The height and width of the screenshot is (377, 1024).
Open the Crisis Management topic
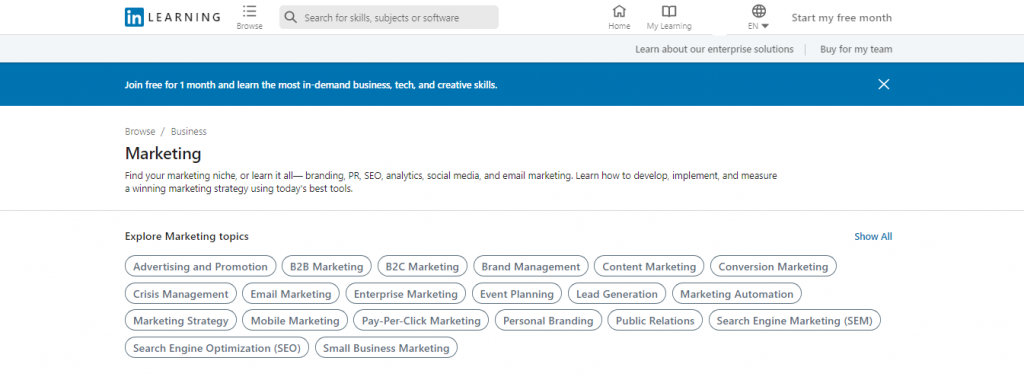coord(181,294)
